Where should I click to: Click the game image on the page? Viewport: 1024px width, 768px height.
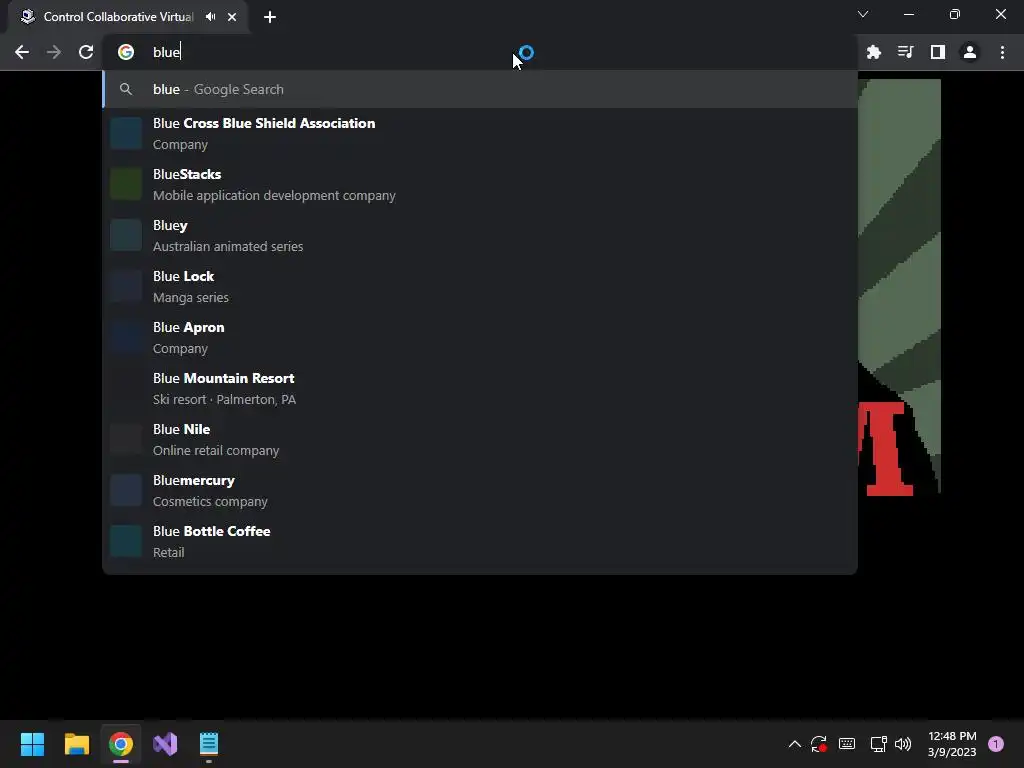[x=899, y=287]
